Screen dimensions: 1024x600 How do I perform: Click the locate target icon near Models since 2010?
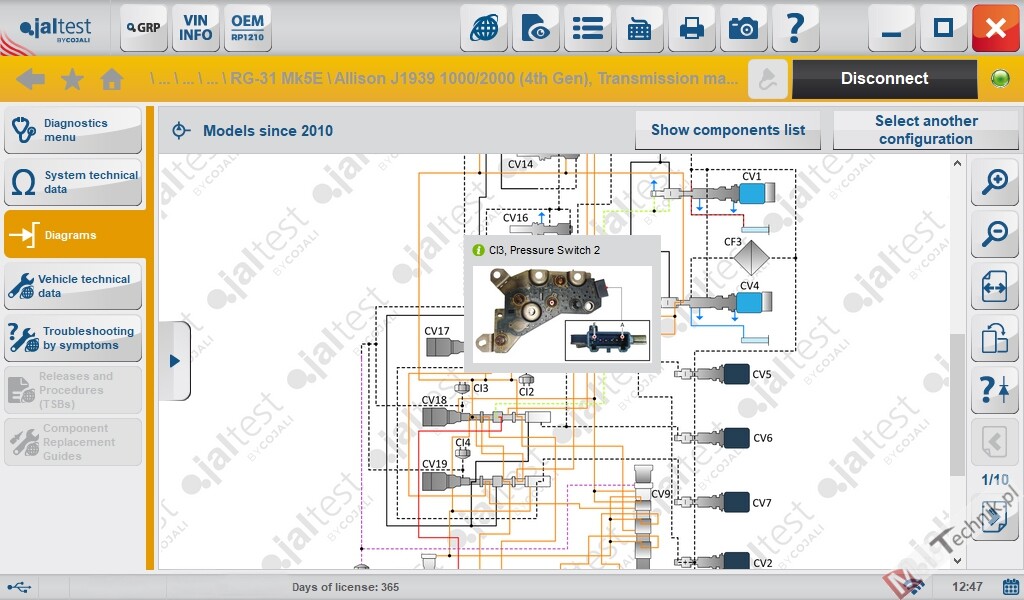point(181,131)
